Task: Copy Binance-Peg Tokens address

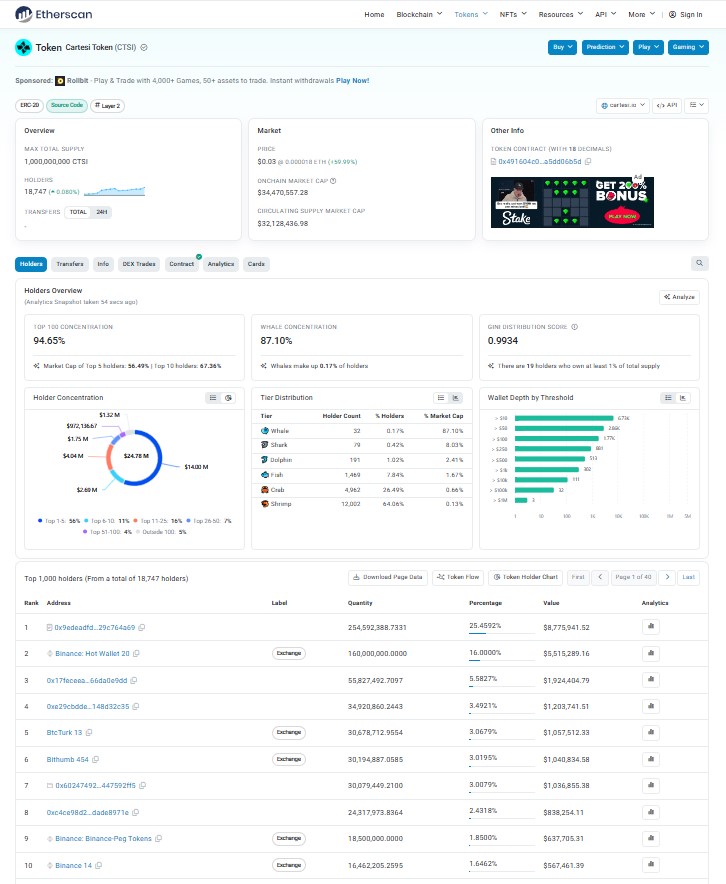Action: pos(158,838)
